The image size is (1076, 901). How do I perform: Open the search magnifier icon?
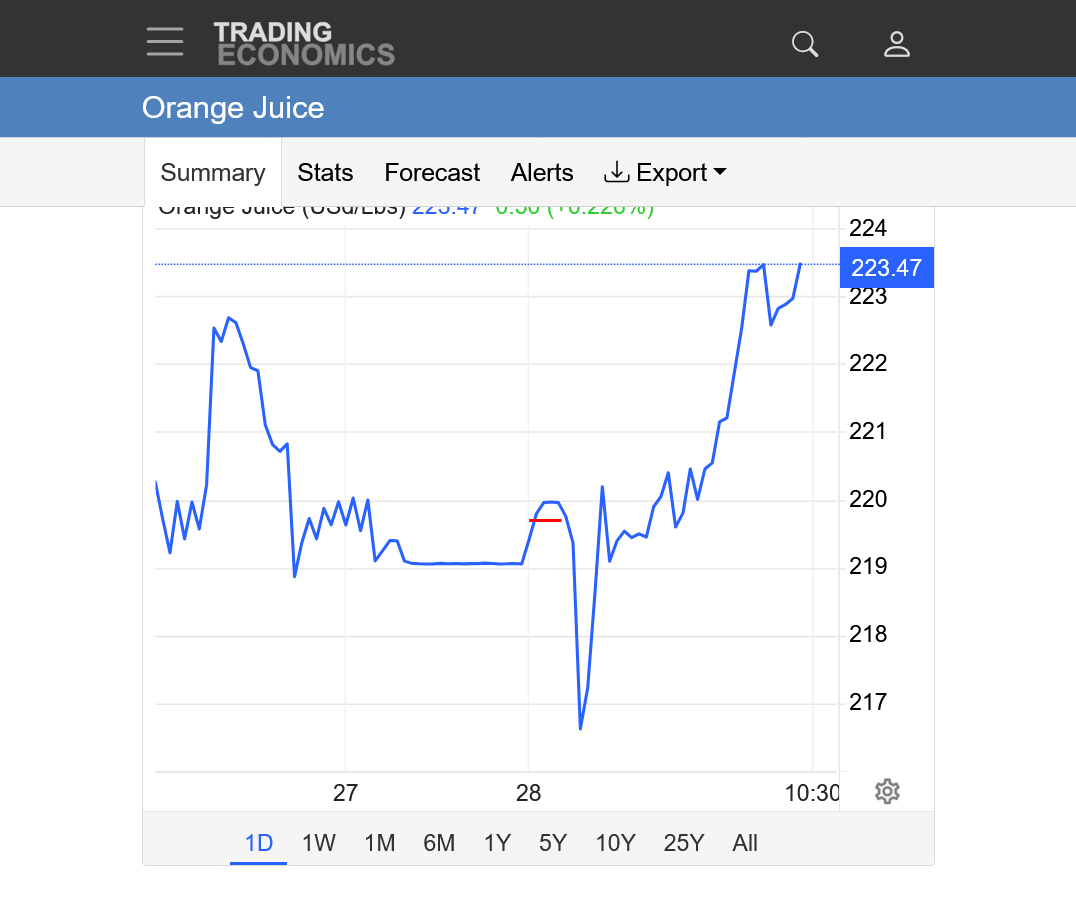pyautogui.click(x=805, y=44)
